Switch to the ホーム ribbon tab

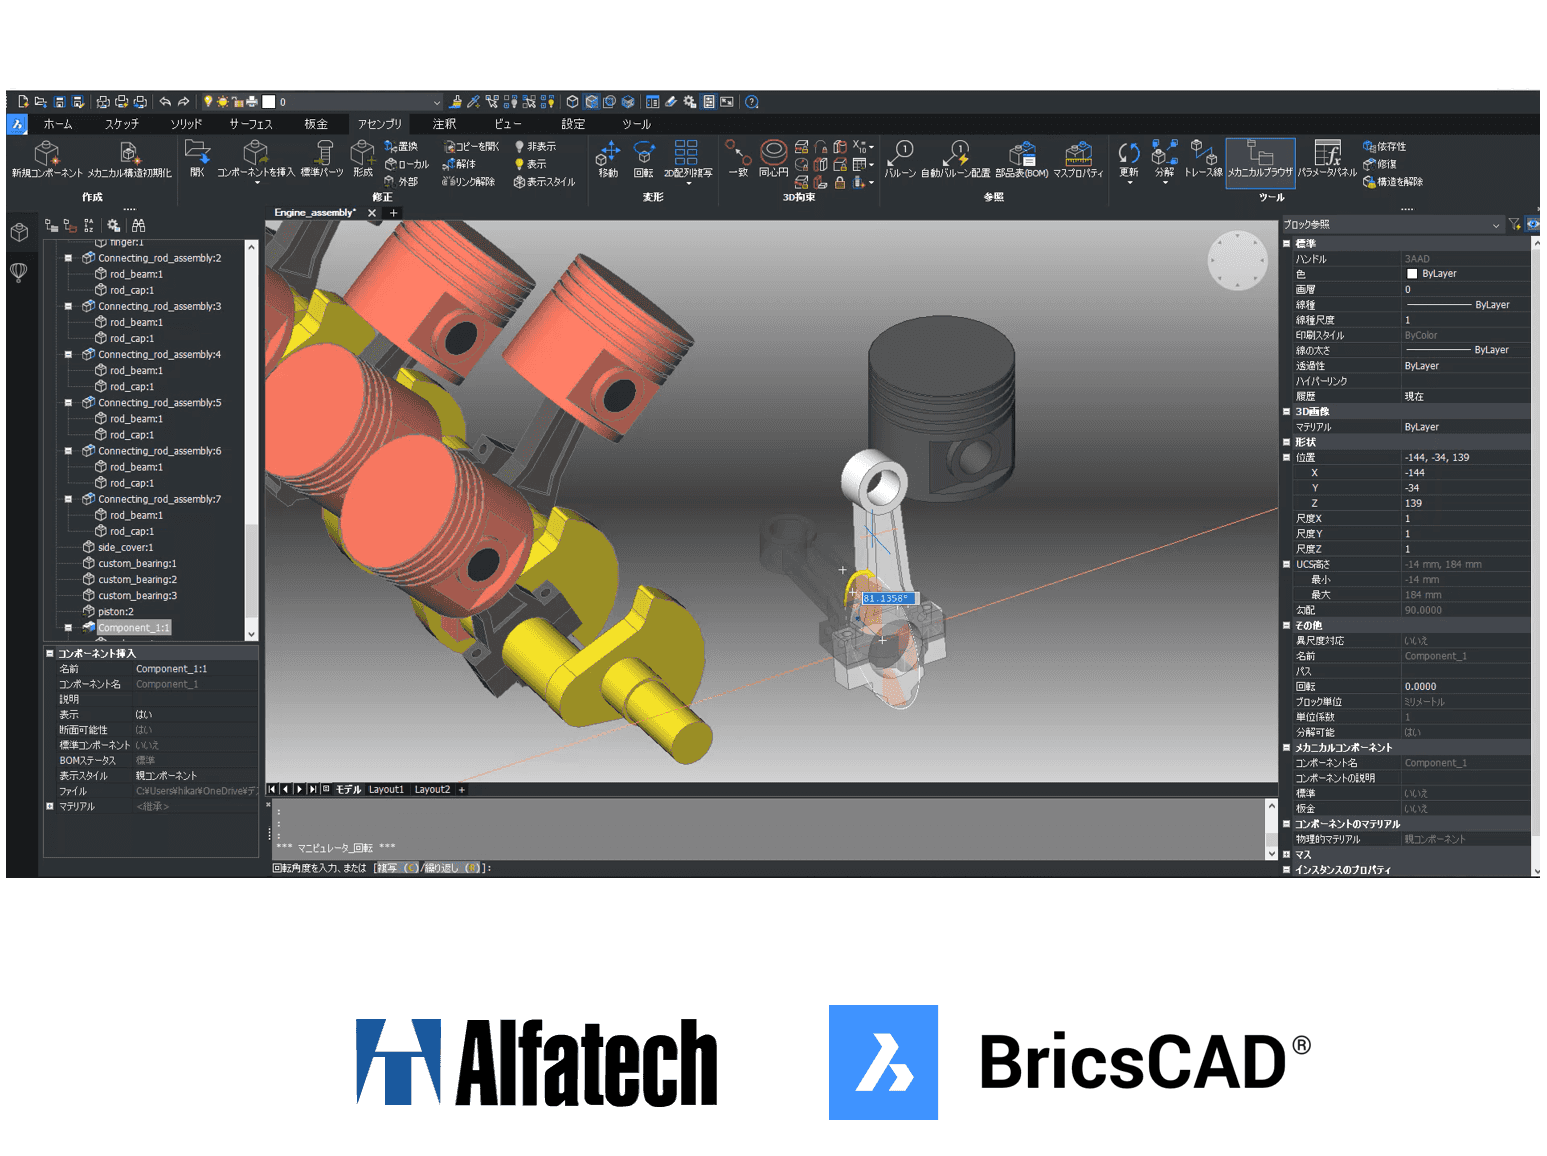(x=58, y=124)
